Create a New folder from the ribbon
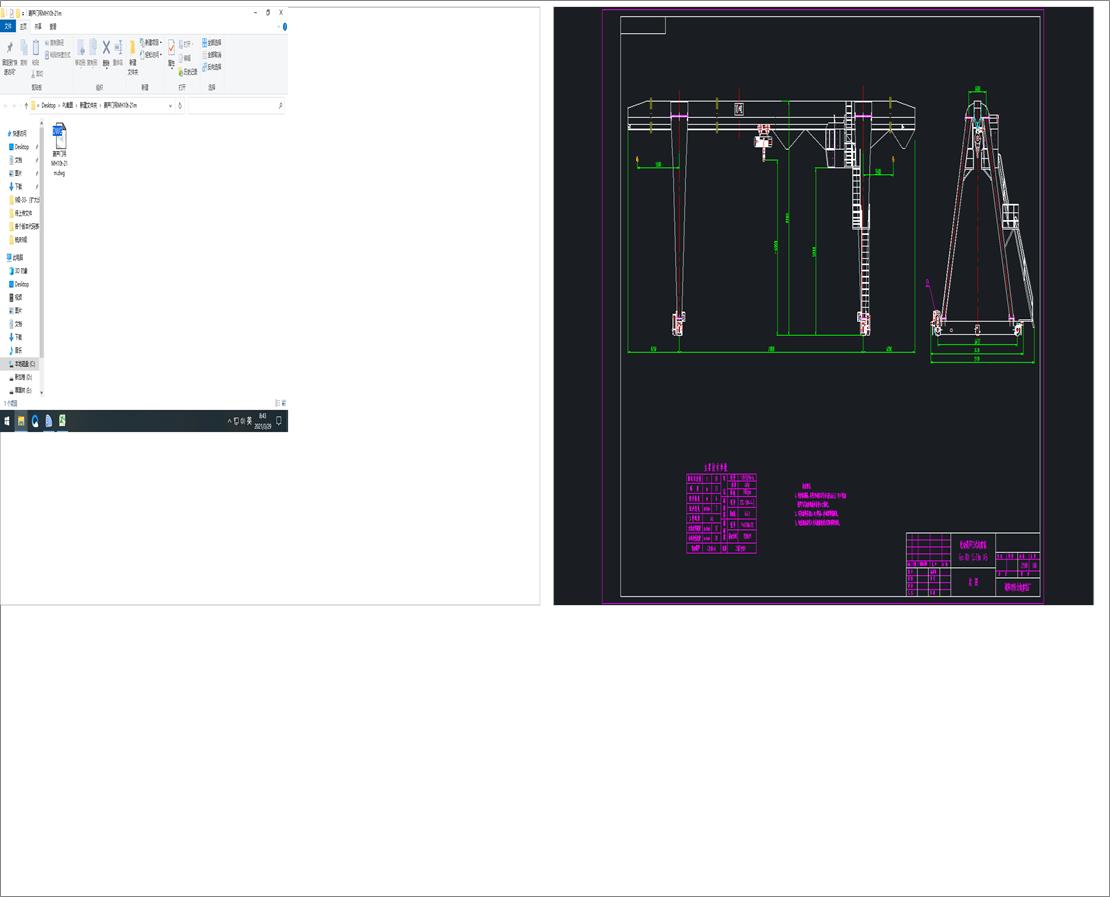1110x897 pixels. click(x=132, y=57)
